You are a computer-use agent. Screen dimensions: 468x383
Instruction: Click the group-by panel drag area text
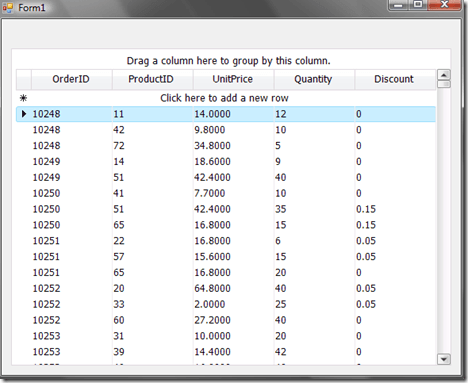228,61
